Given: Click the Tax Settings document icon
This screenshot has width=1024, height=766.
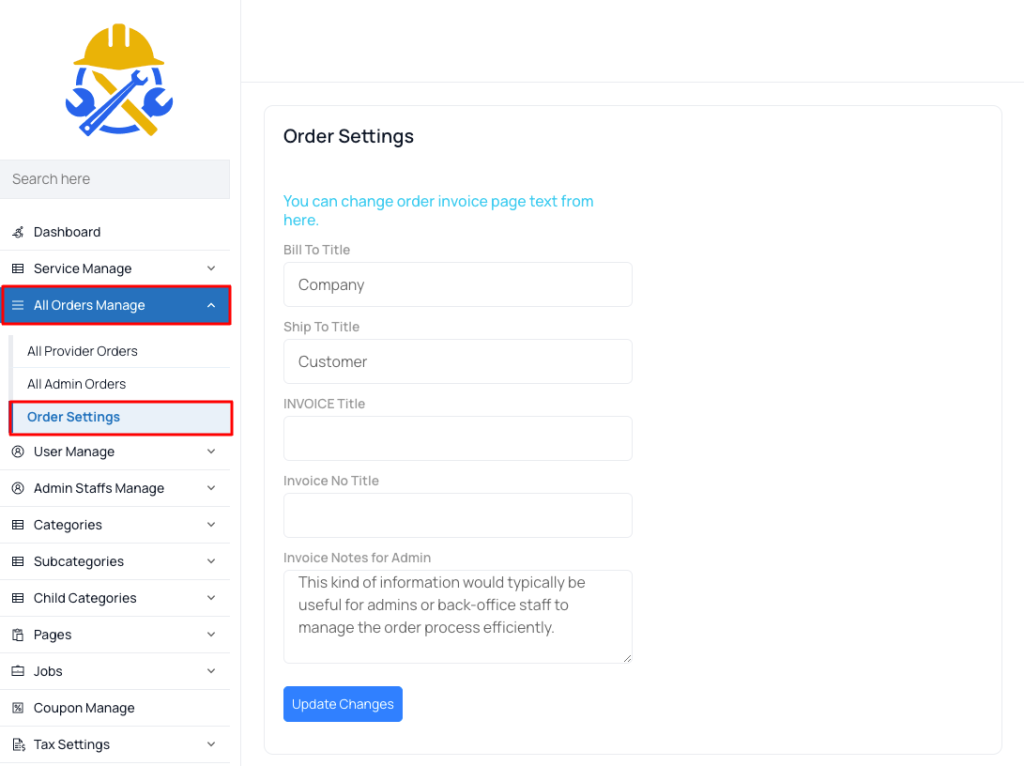Looking at the screenshot, I should (x=18, y=744).
